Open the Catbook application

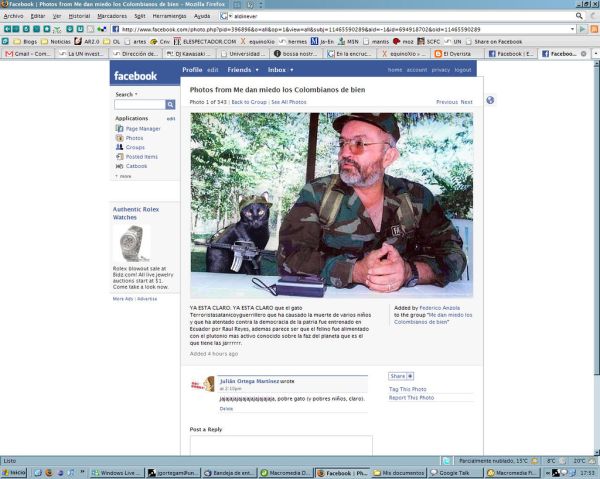click(131, 166)
